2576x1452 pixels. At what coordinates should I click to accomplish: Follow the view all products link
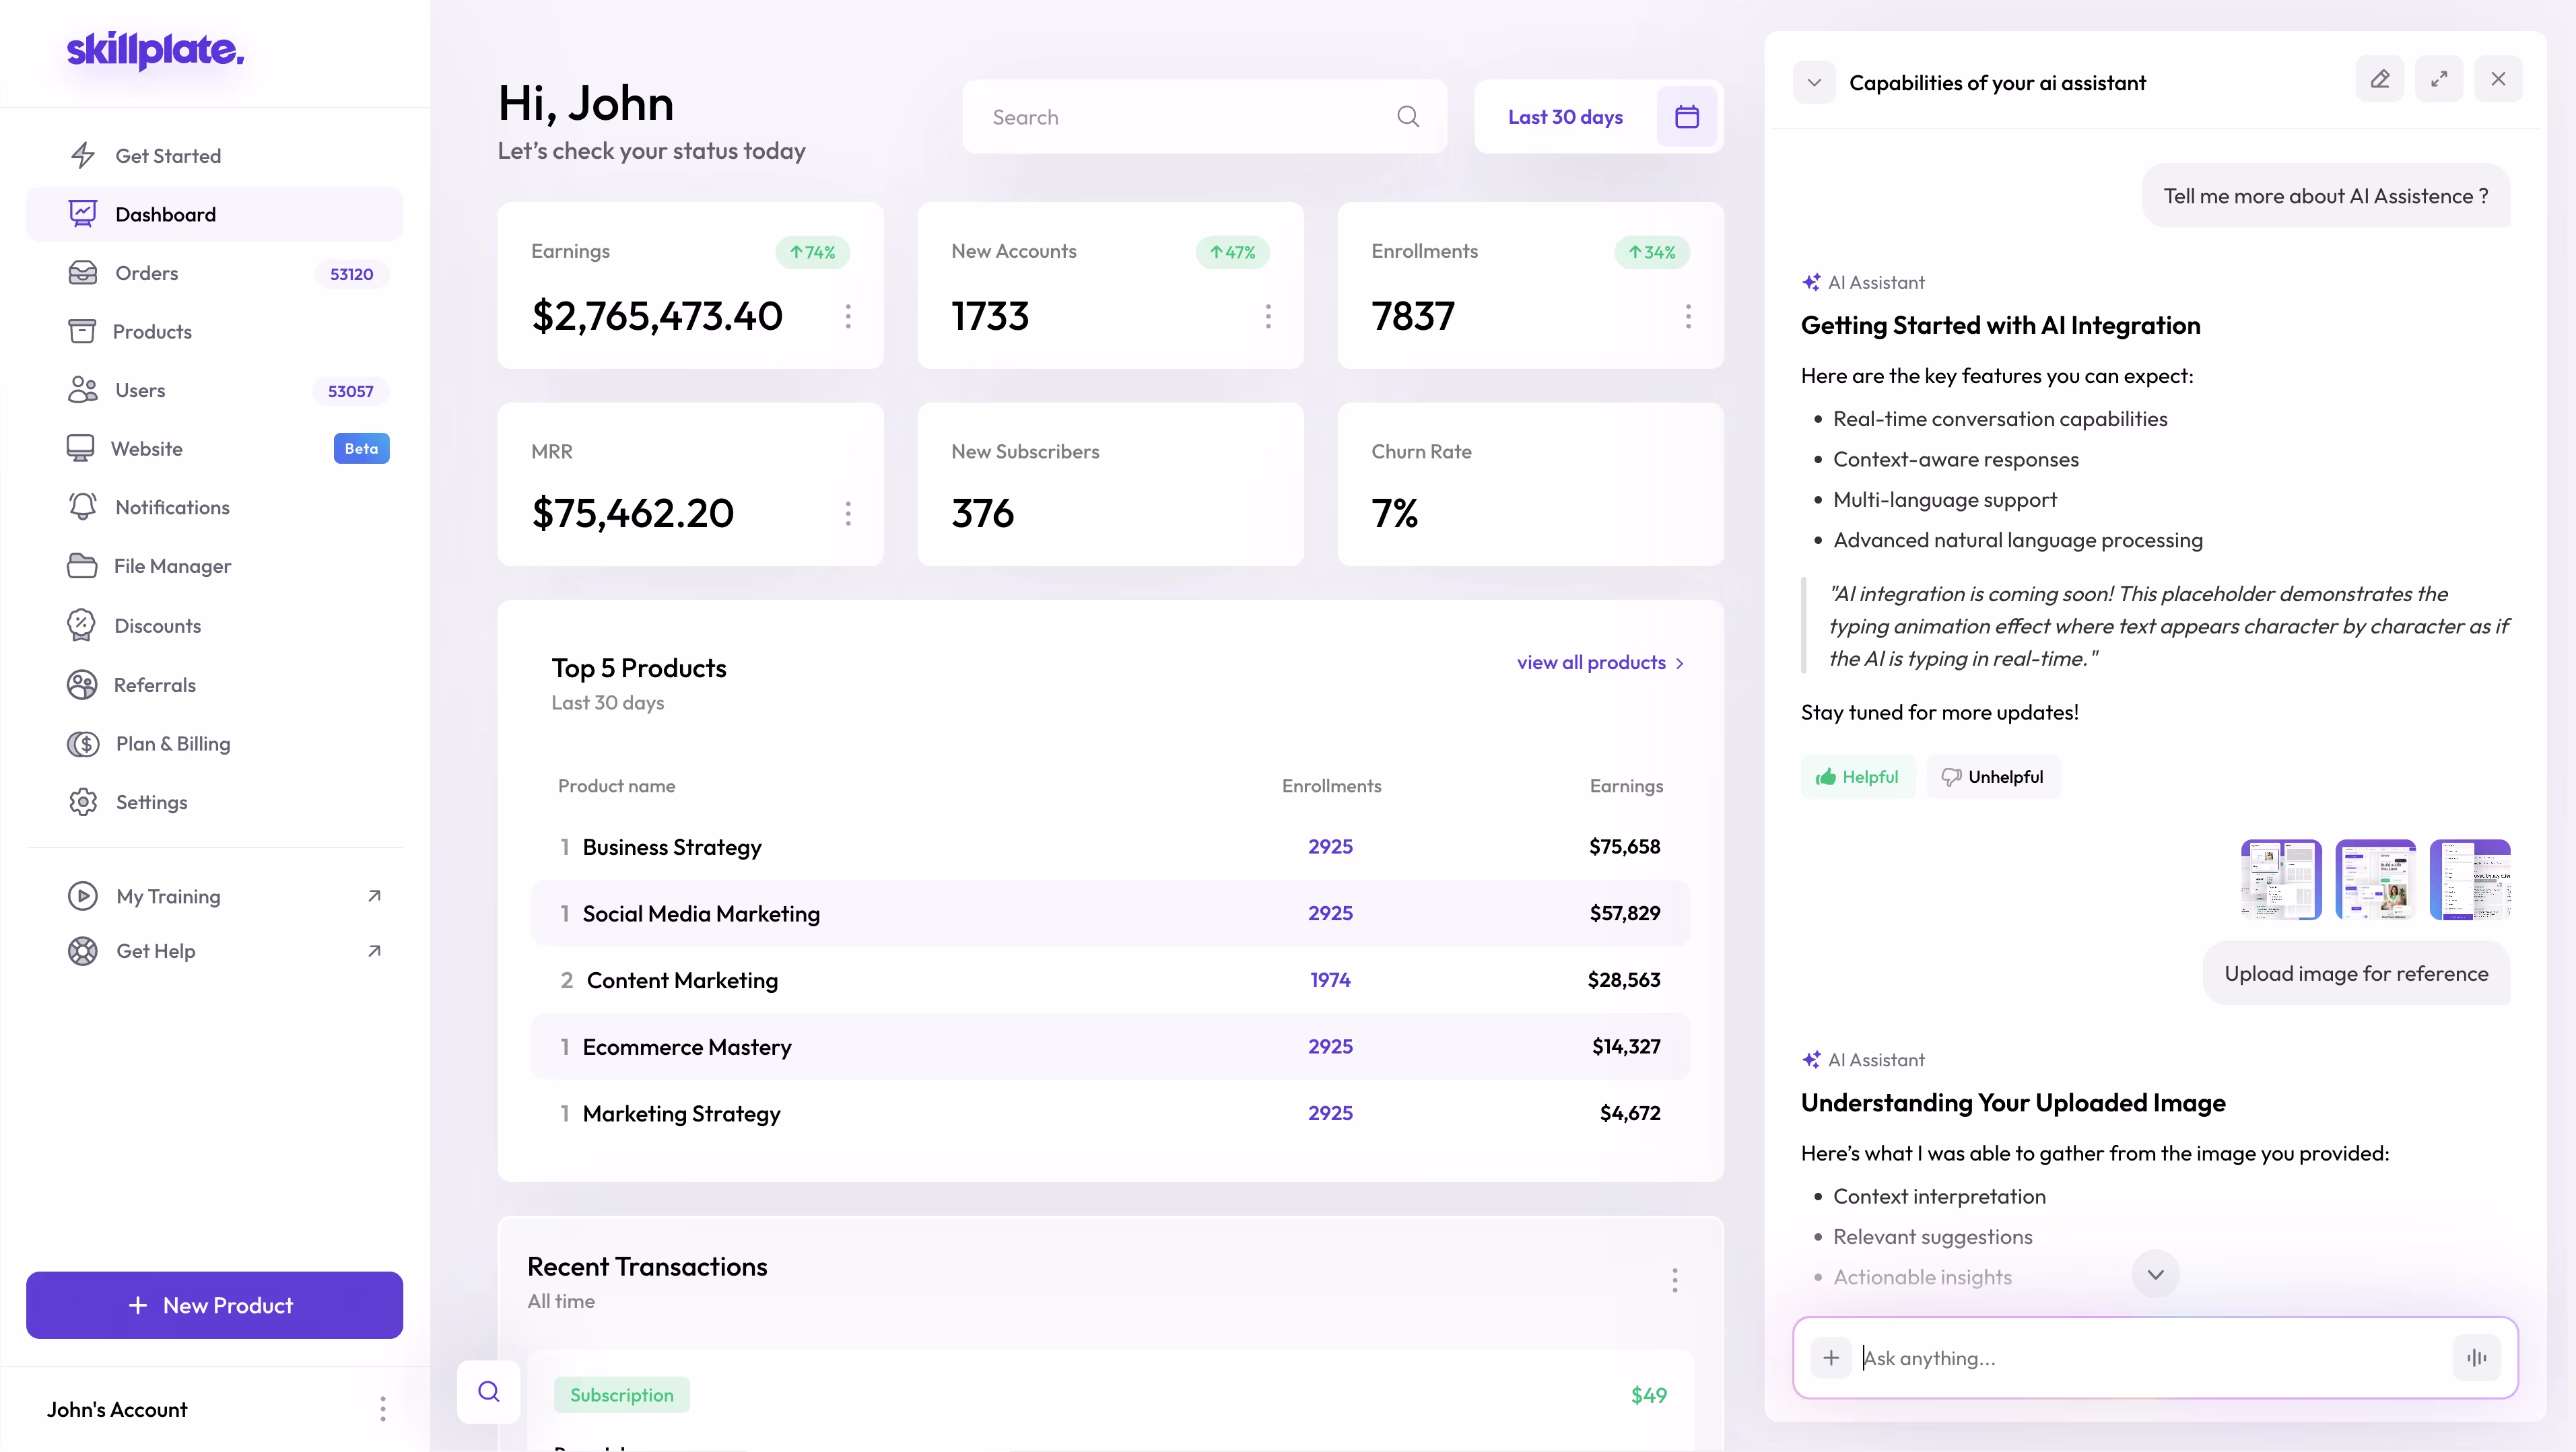click(x=1599, y=663)
